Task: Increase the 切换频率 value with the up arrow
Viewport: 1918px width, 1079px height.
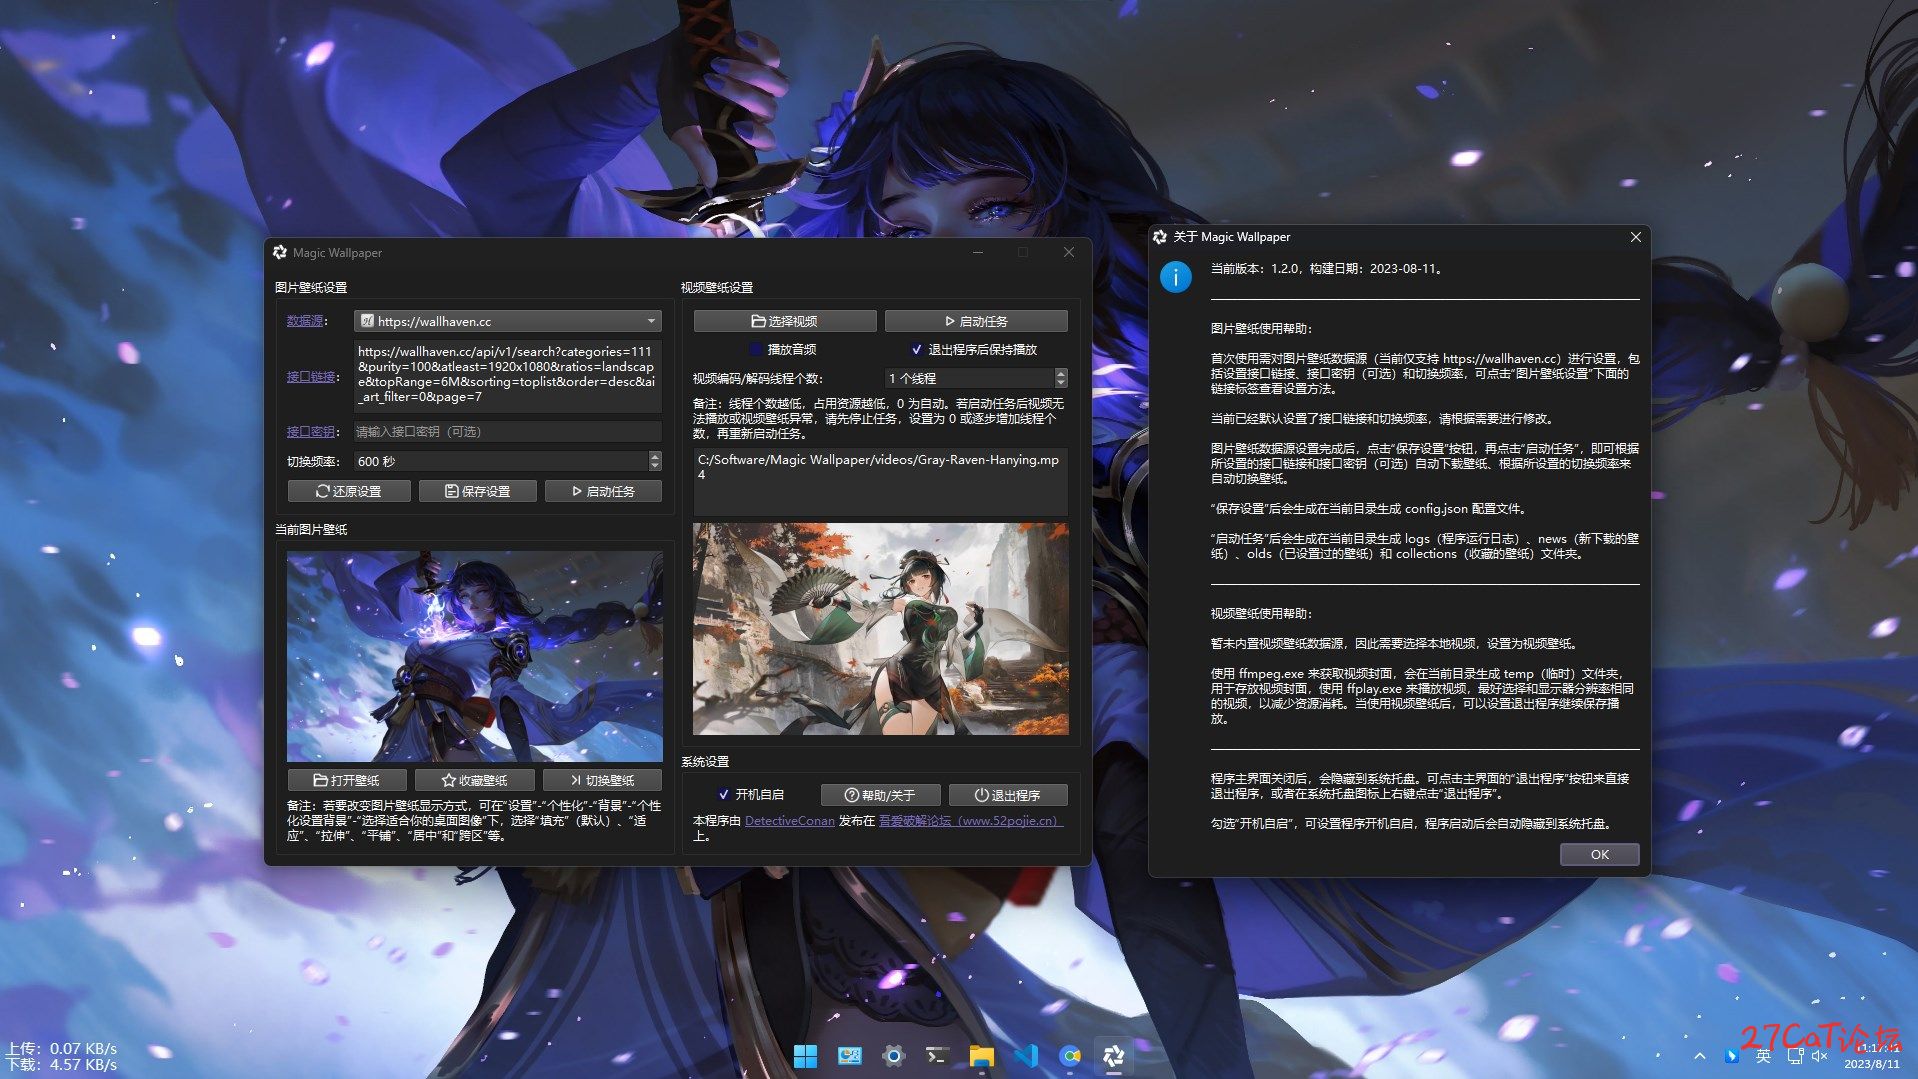Action: [655, 456]
